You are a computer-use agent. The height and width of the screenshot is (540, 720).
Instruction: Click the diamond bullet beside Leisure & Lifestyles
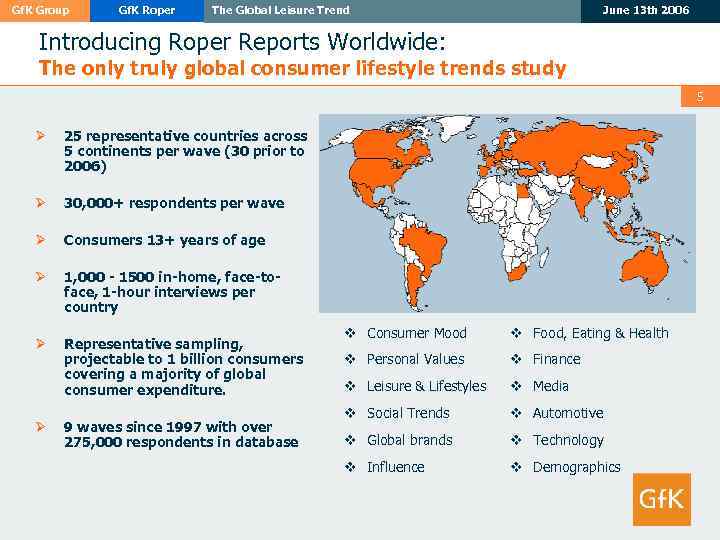pos(350,386)
